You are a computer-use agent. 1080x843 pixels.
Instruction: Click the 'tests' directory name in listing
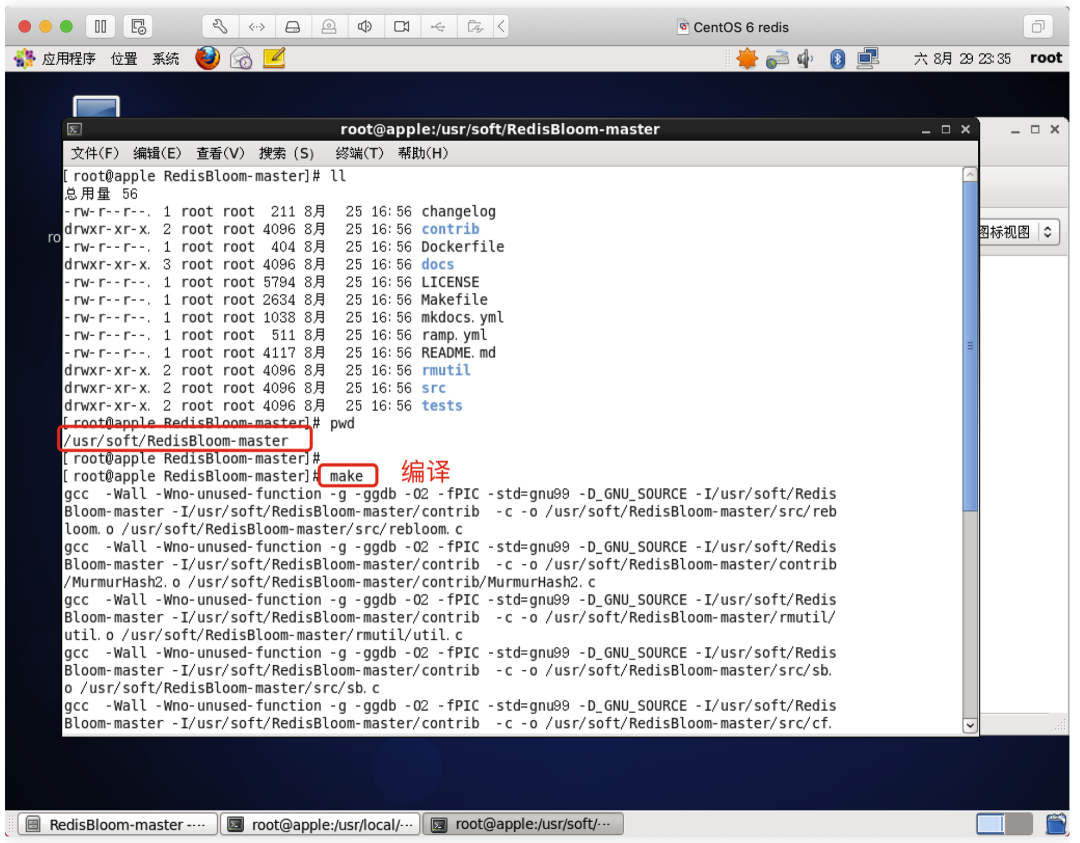pos(442,406)
